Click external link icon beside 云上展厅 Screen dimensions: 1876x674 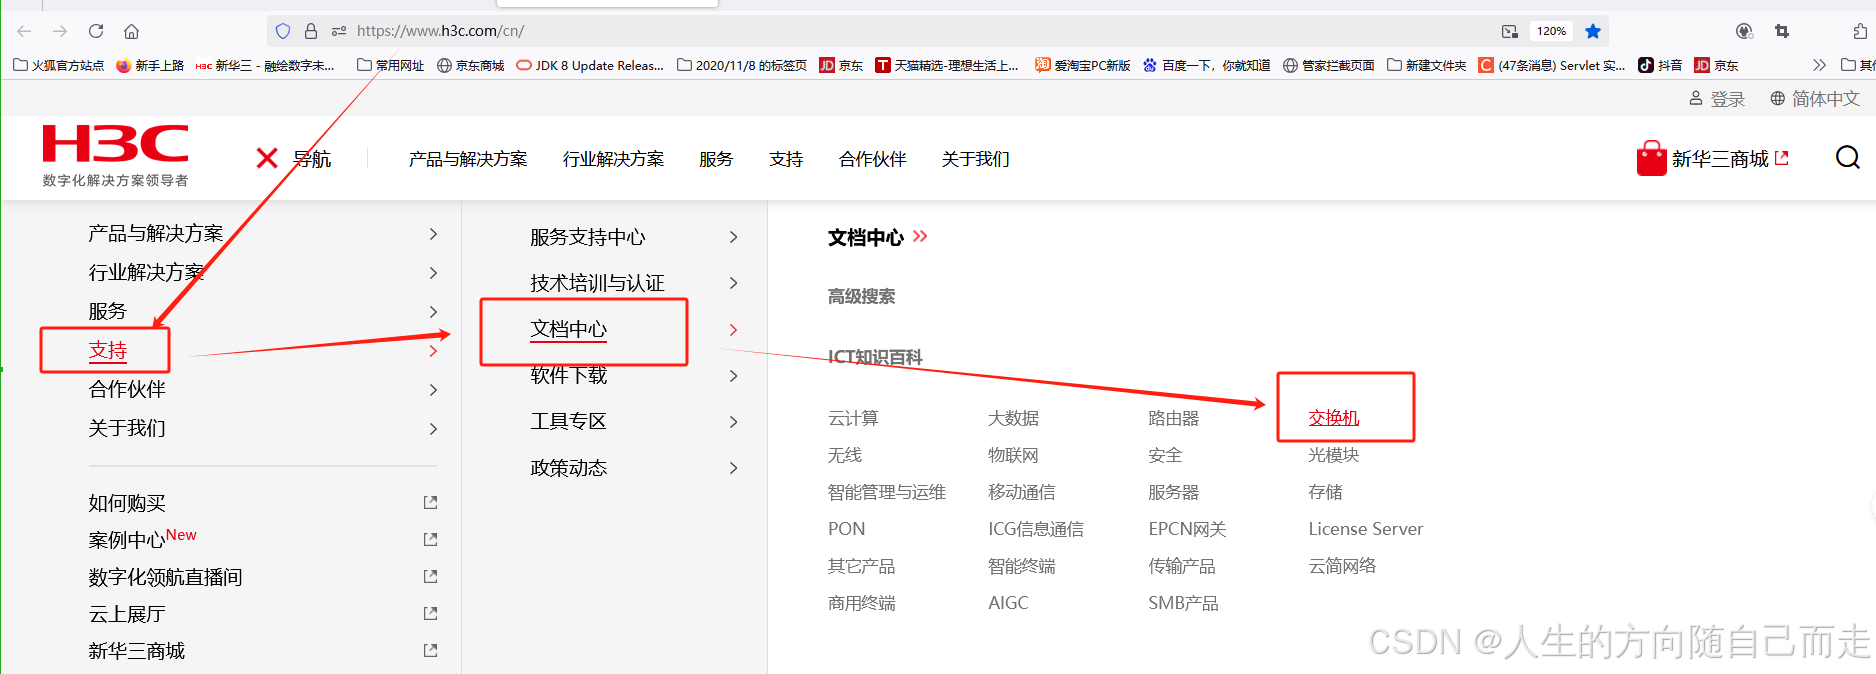click(x=431, y=613)
